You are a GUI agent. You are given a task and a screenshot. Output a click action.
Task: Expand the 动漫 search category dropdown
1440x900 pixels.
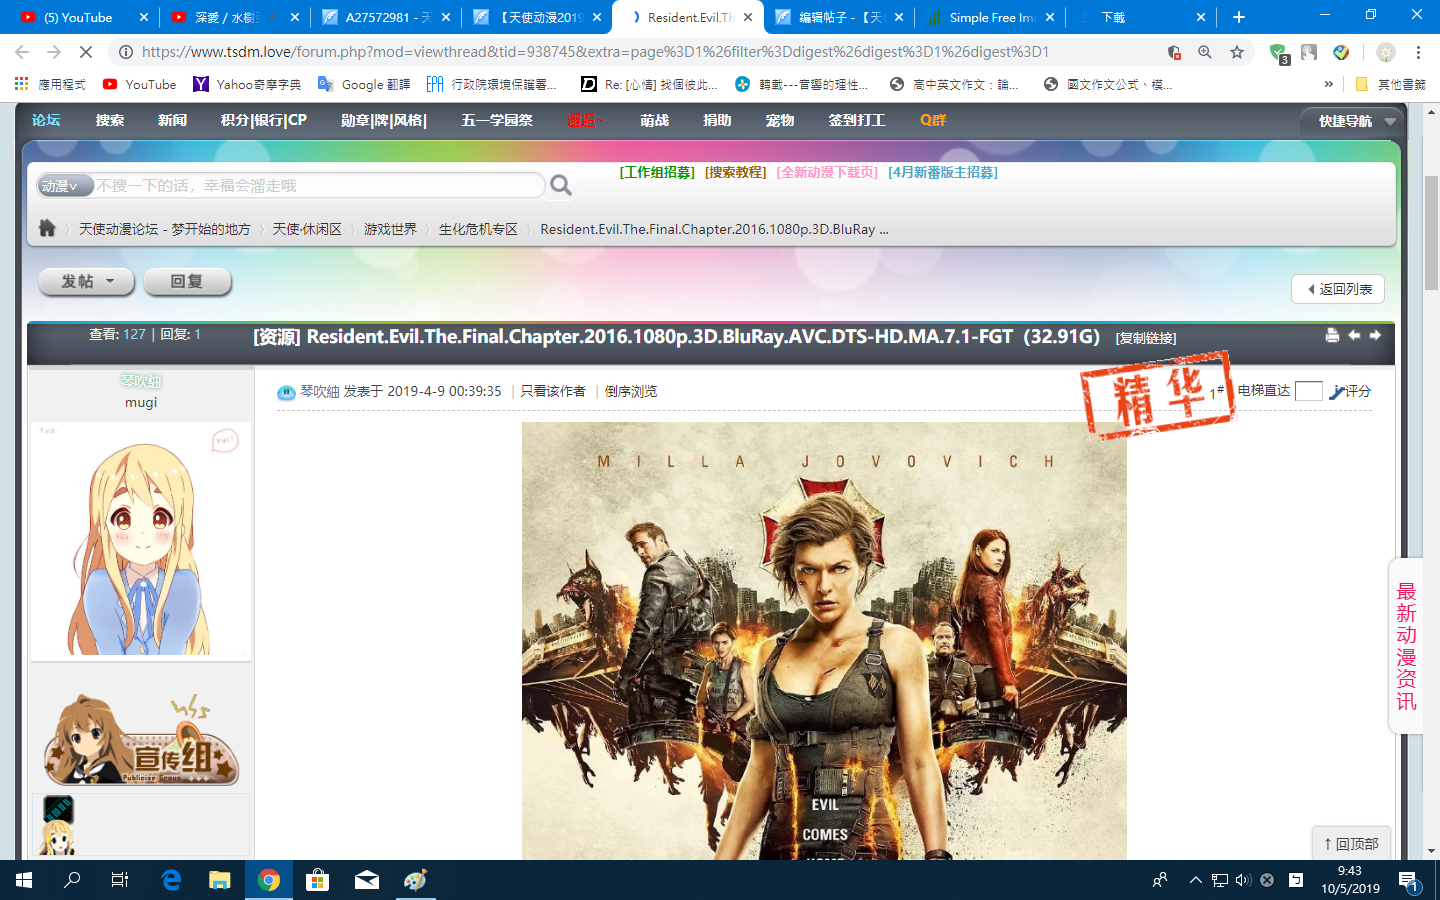64,185
